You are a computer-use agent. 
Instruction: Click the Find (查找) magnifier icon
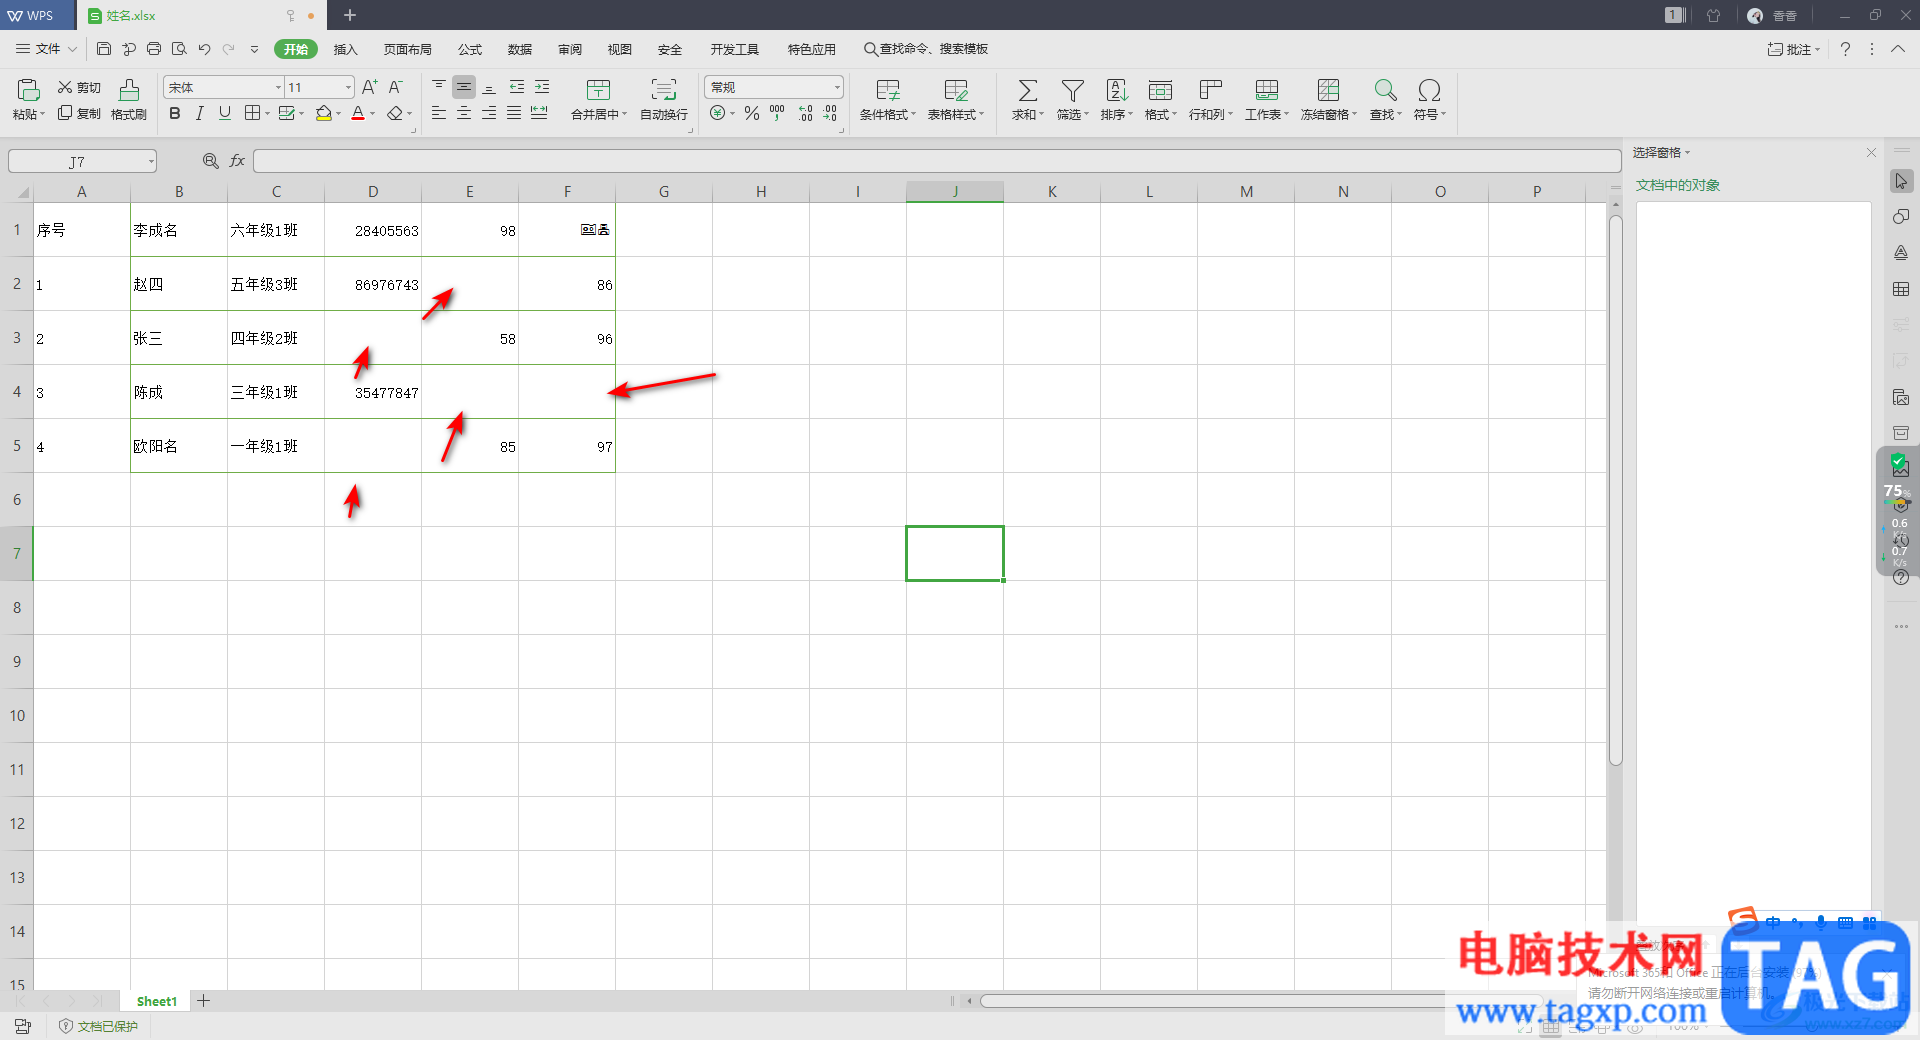(1385, 91)
